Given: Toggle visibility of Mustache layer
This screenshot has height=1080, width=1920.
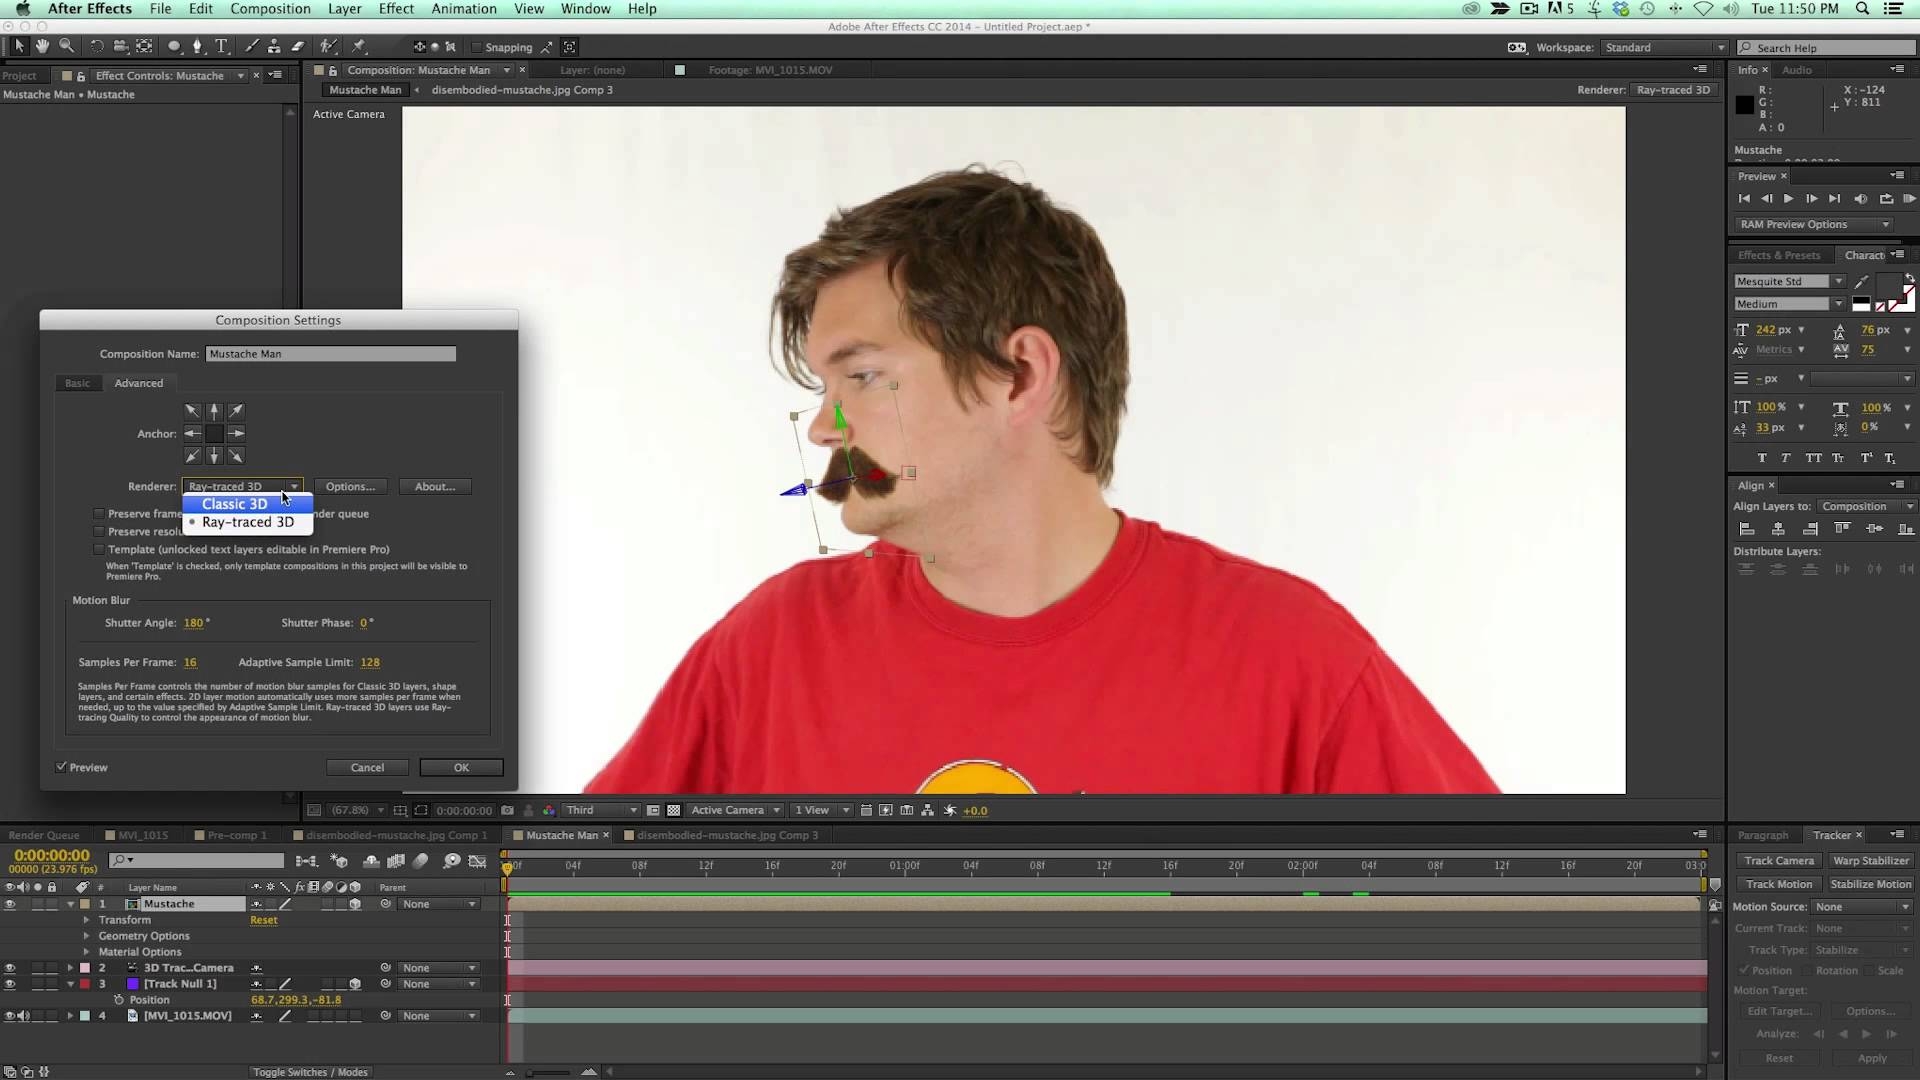Looking at the screenshot, I should 11,903.
